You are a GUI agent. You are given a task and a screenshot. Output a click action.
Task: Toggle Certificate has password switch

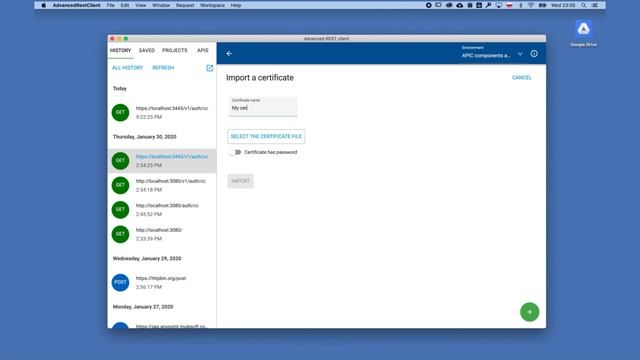236,152
